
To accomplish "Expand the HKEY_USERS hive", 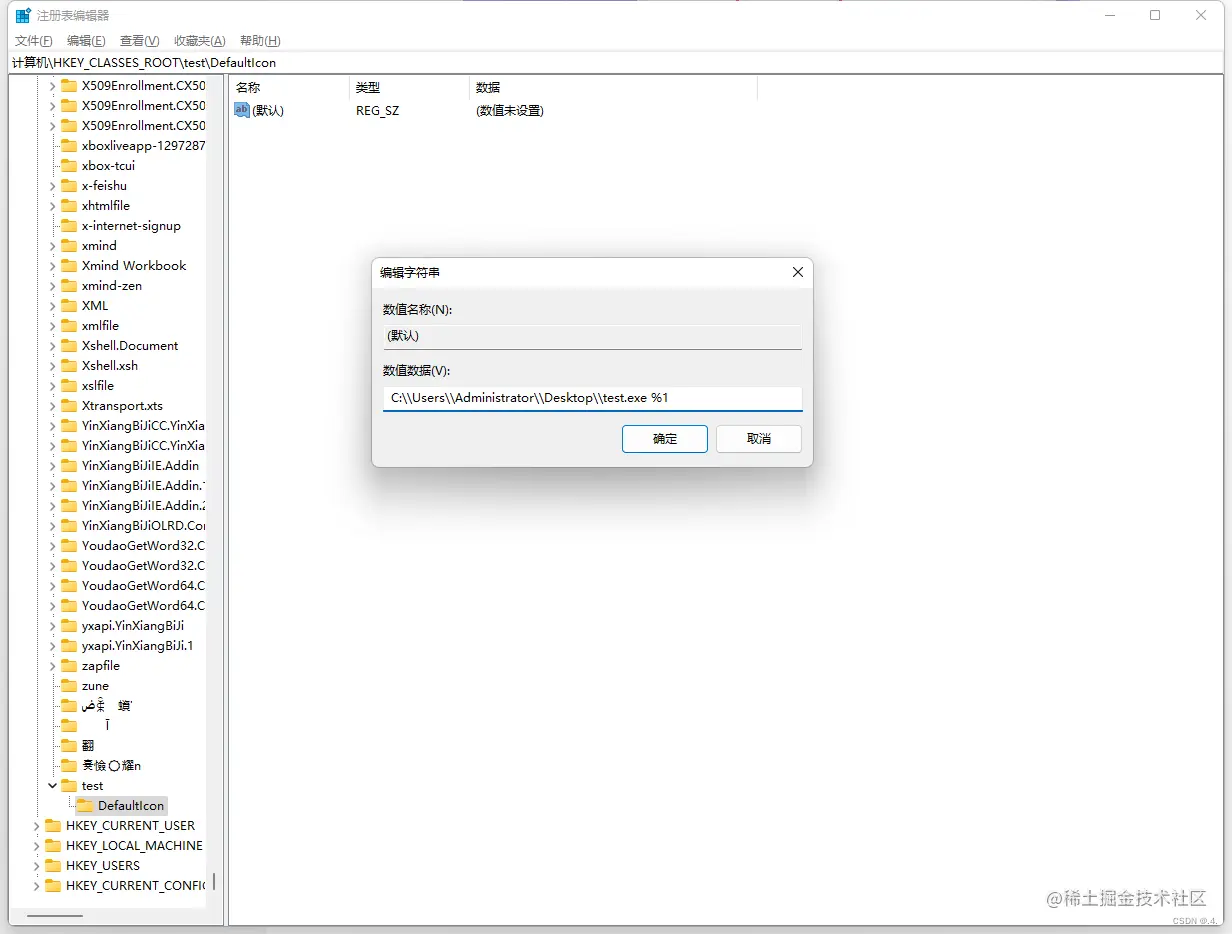I will (37, 866).
